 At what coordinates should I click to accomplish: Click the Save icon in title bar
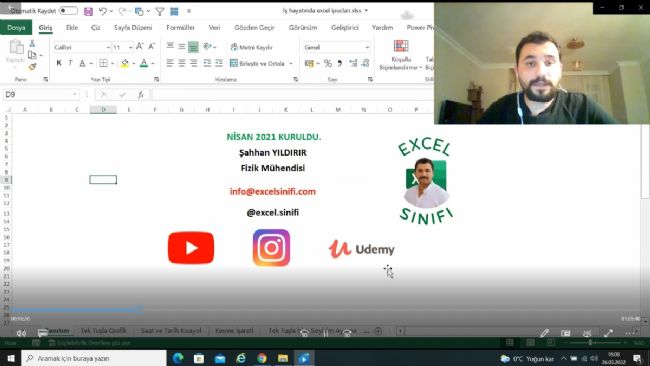(x=88, y=12)
